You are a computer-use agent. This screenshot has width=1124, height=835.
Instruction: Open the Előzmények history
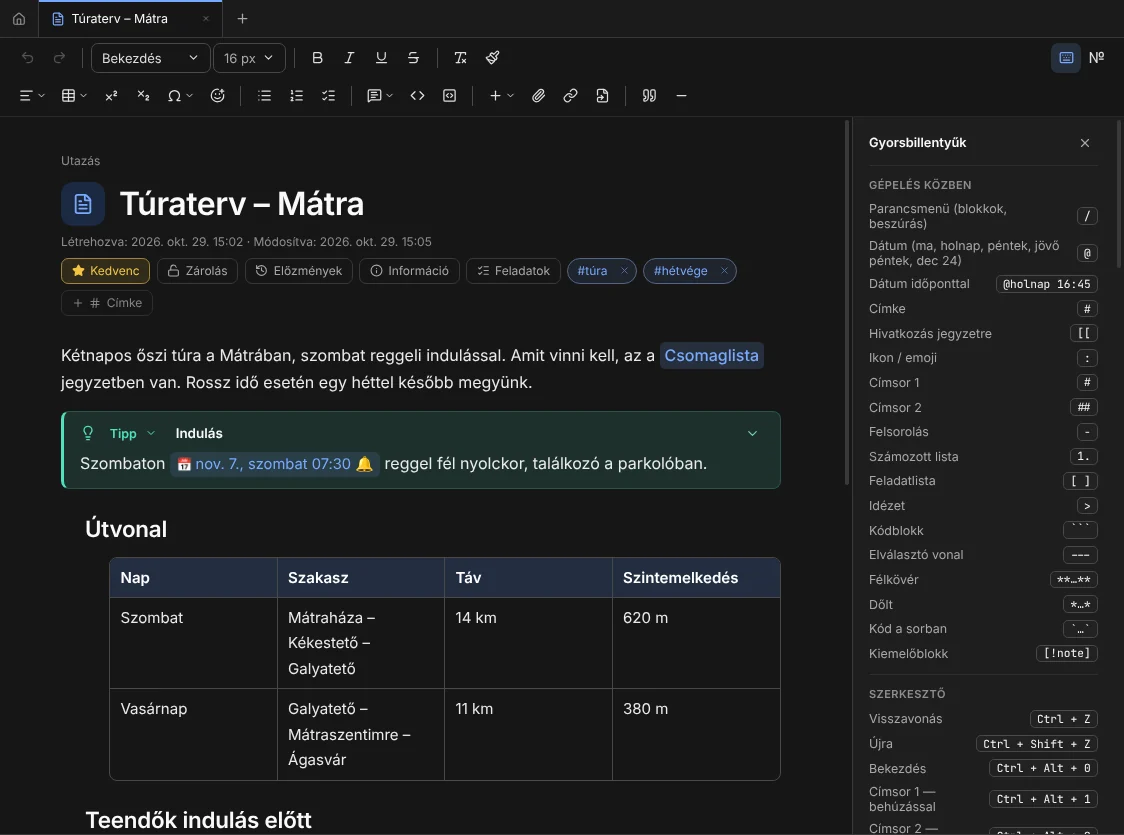(x=299, y=271)
